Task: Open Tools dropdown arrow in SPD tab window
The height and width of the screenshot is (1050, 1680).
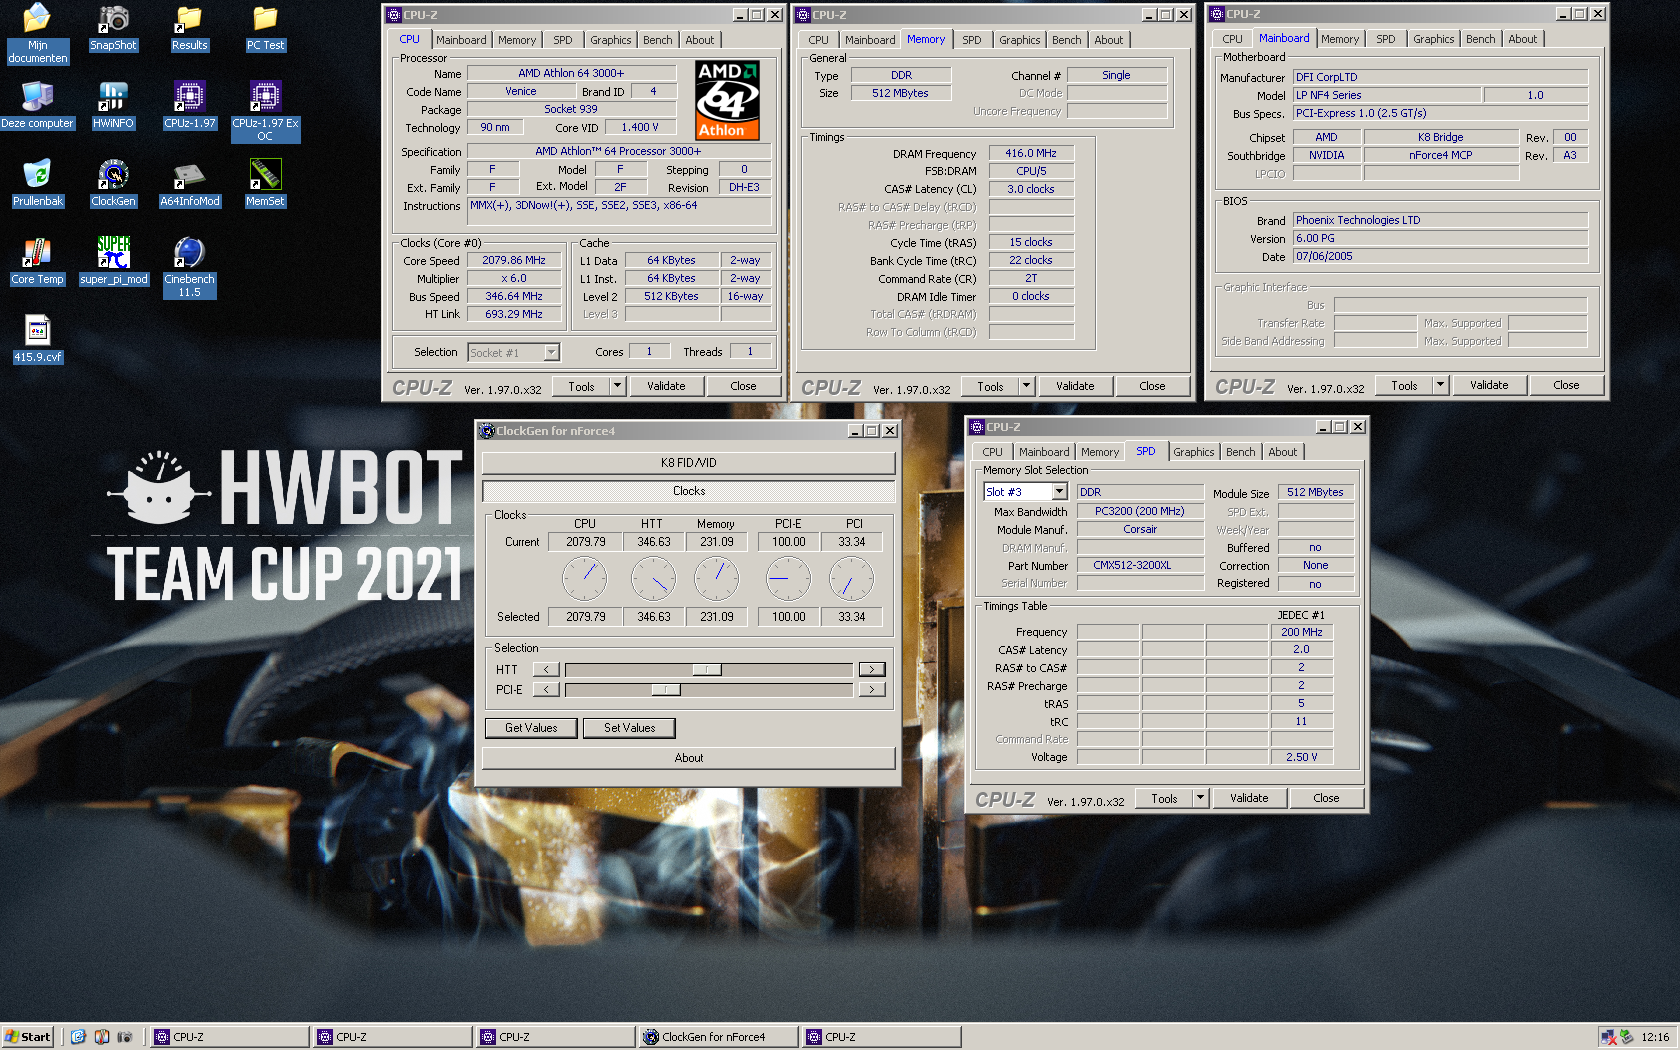Action: click(1200, 798)
